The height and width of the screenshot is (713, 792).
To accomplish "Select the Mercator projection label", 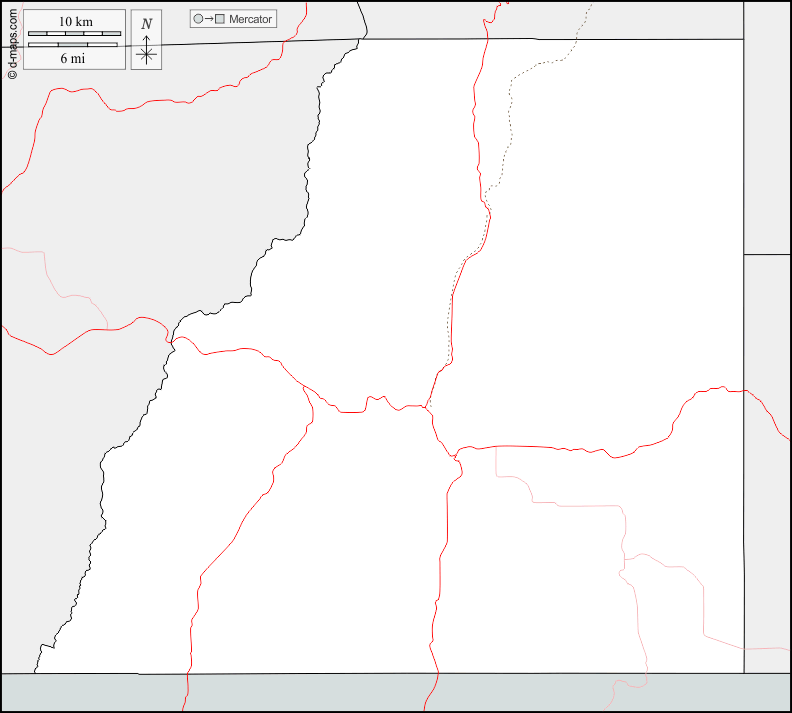I will pyautogui.click(x=250, y=19).
